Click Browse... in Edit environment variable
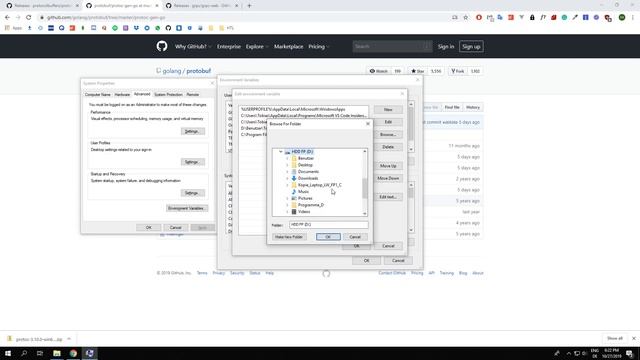 (x=388, y=135)
